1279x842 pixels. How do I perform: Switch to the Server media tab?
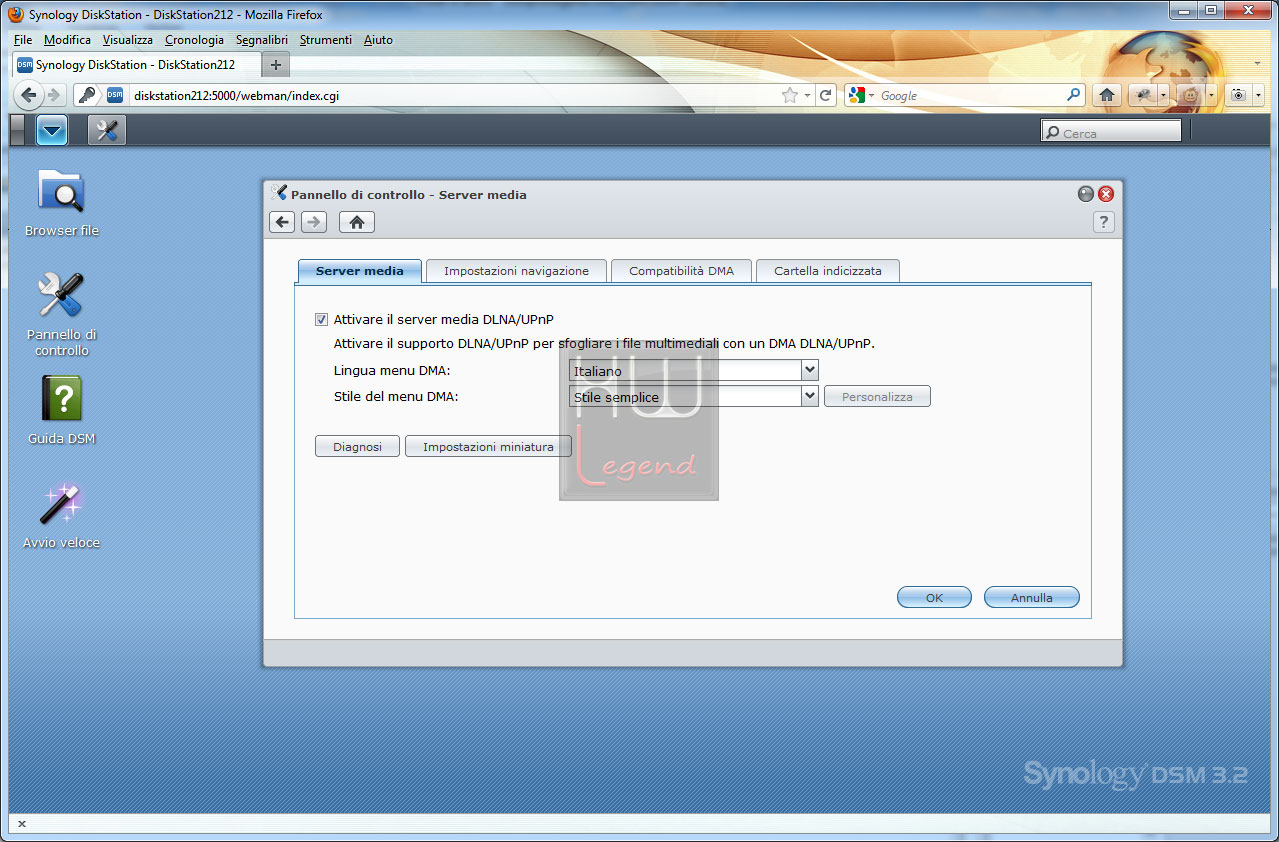360,271
